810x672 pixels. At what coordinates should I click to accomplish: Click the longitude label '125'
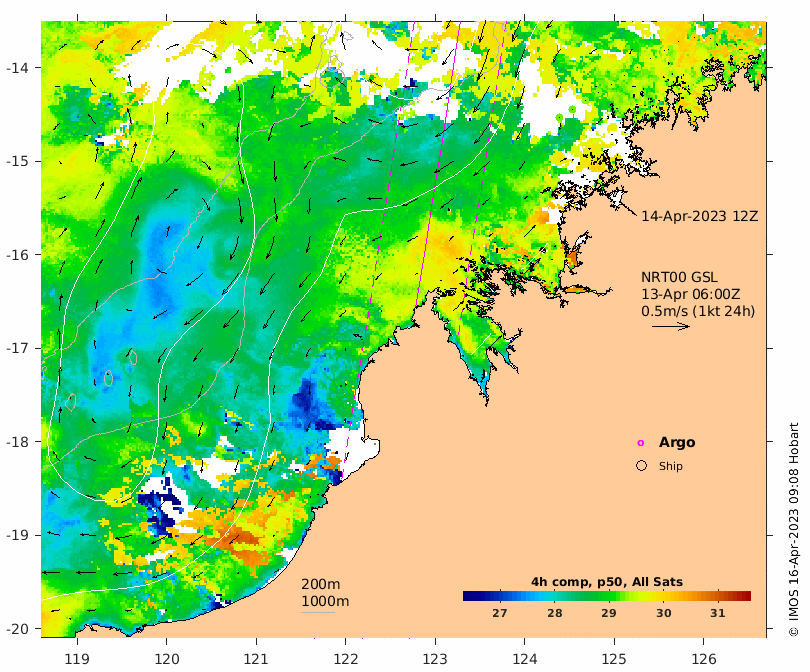tap(614, 660)
